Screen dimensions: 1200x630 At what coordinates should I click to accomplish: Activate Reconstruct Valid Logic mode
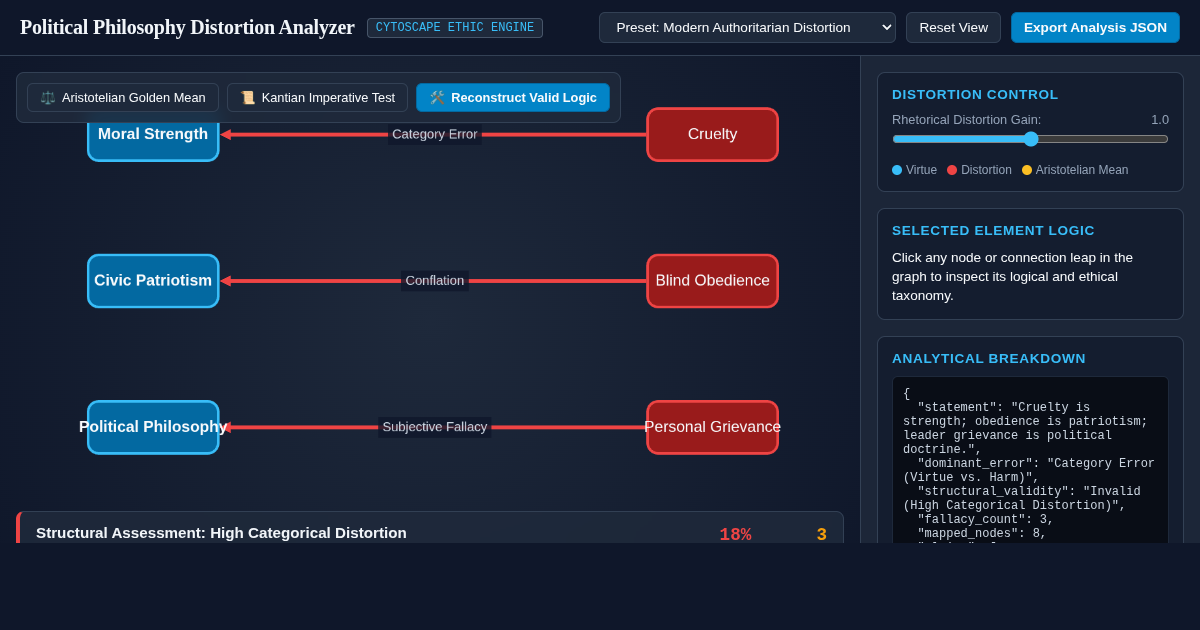(513, 98)
